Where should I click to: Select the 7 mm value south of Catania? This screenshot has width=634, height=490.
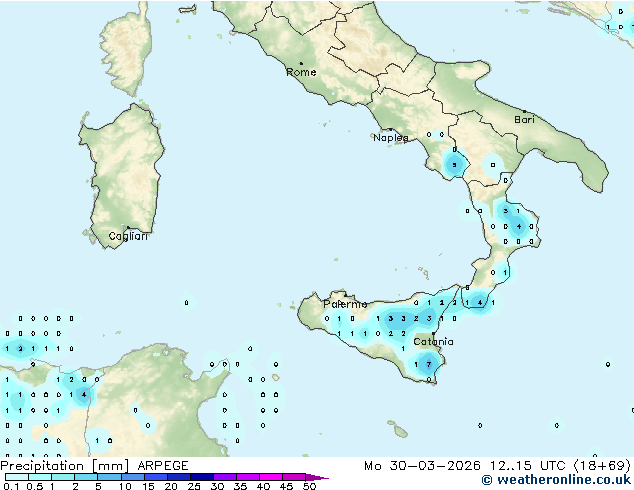click(x=429, y=364)
